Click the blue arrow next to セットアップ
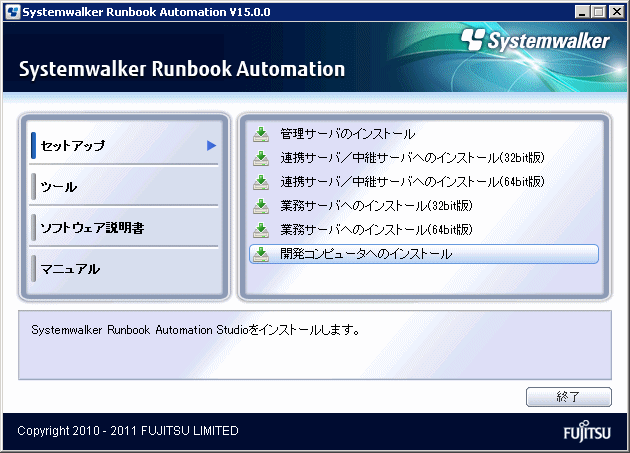 [211, 145]
